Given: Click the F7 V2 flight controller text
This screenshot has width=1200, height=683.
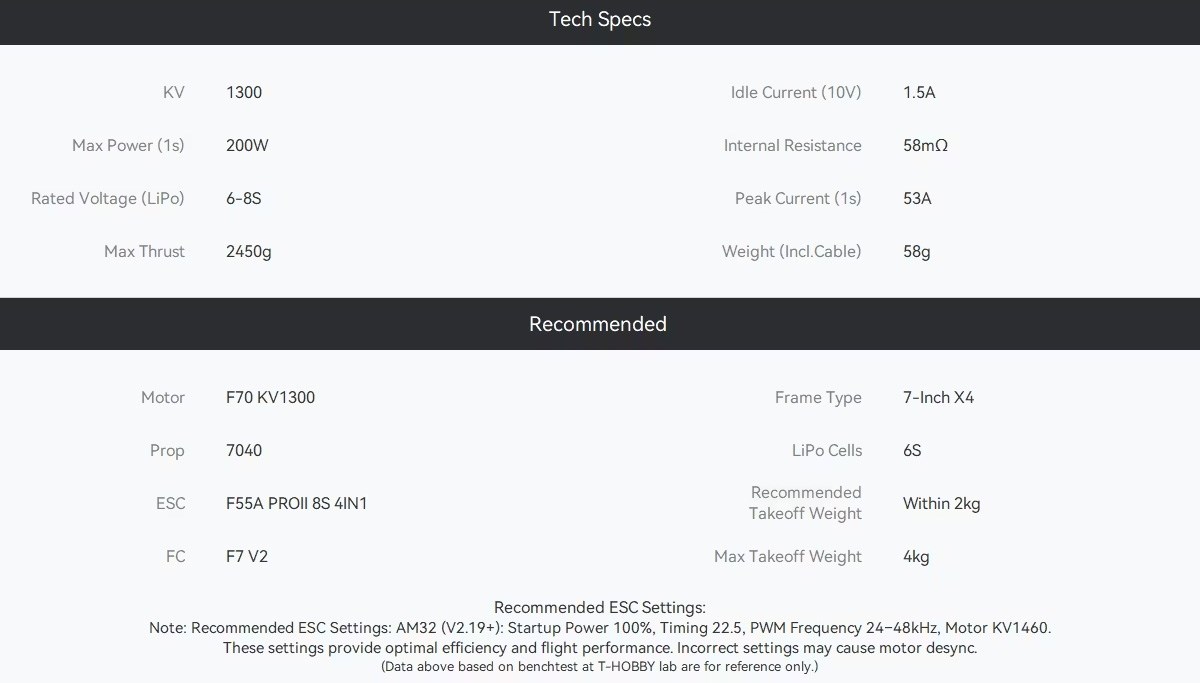Looking at the screenshot, I should [247, 556].
